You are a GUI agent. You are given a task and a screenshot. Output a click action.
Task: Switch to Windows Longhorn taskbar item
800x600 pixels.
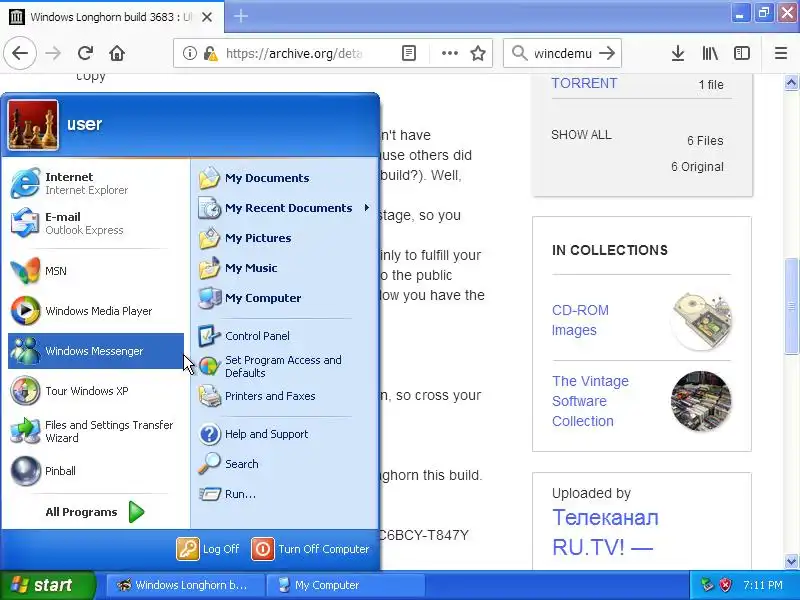click(185, 585)
